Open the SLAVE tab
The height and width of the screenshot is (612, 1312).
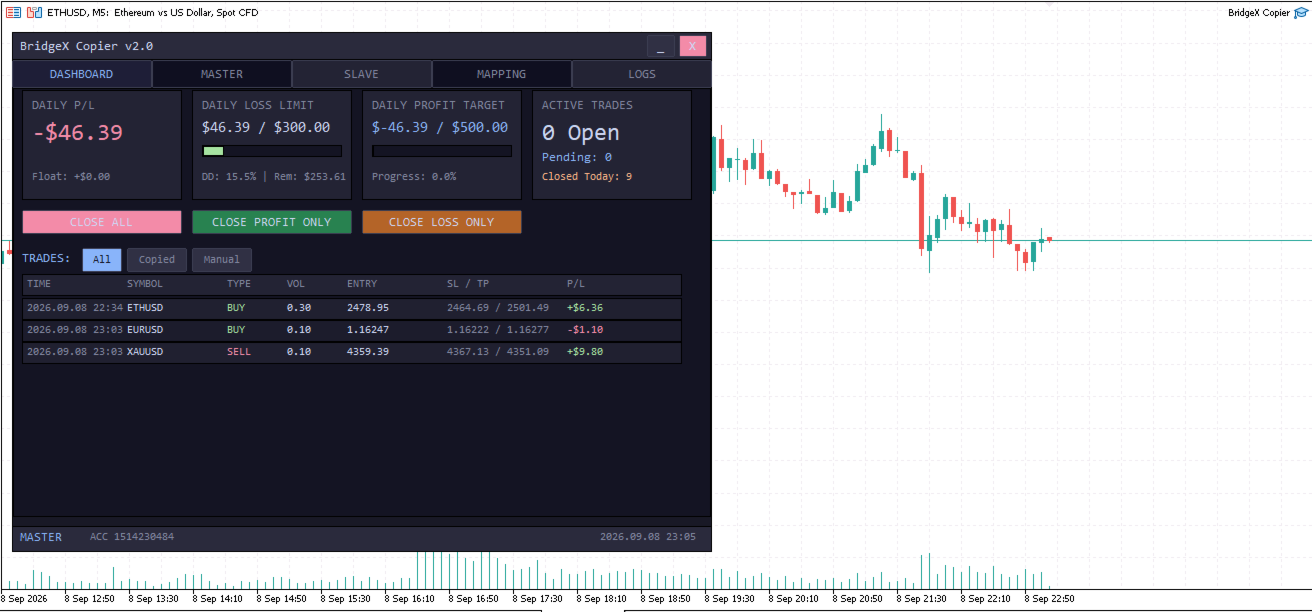click(x=362, y=74)
